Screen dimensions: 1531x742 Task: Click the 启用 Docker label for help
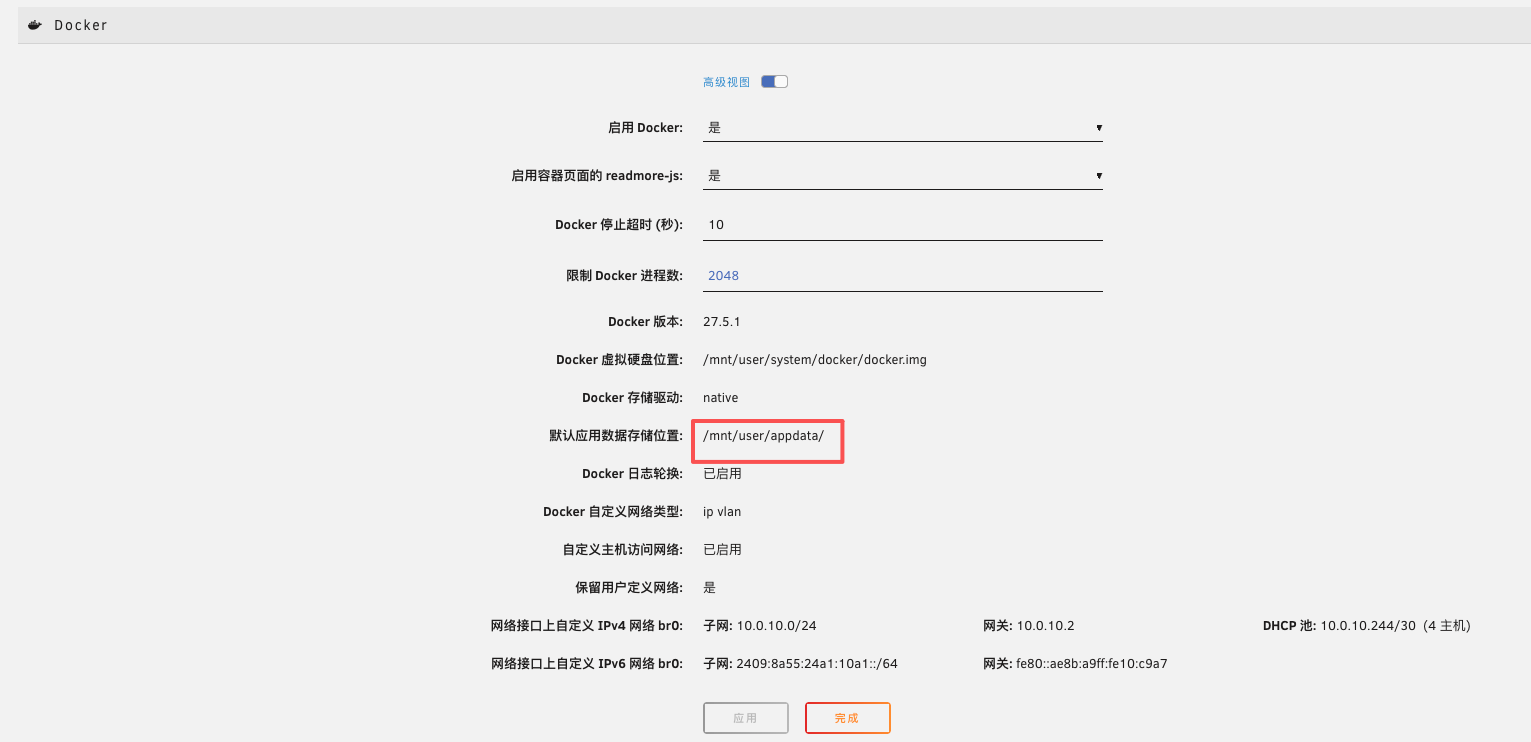coord(645,128)
